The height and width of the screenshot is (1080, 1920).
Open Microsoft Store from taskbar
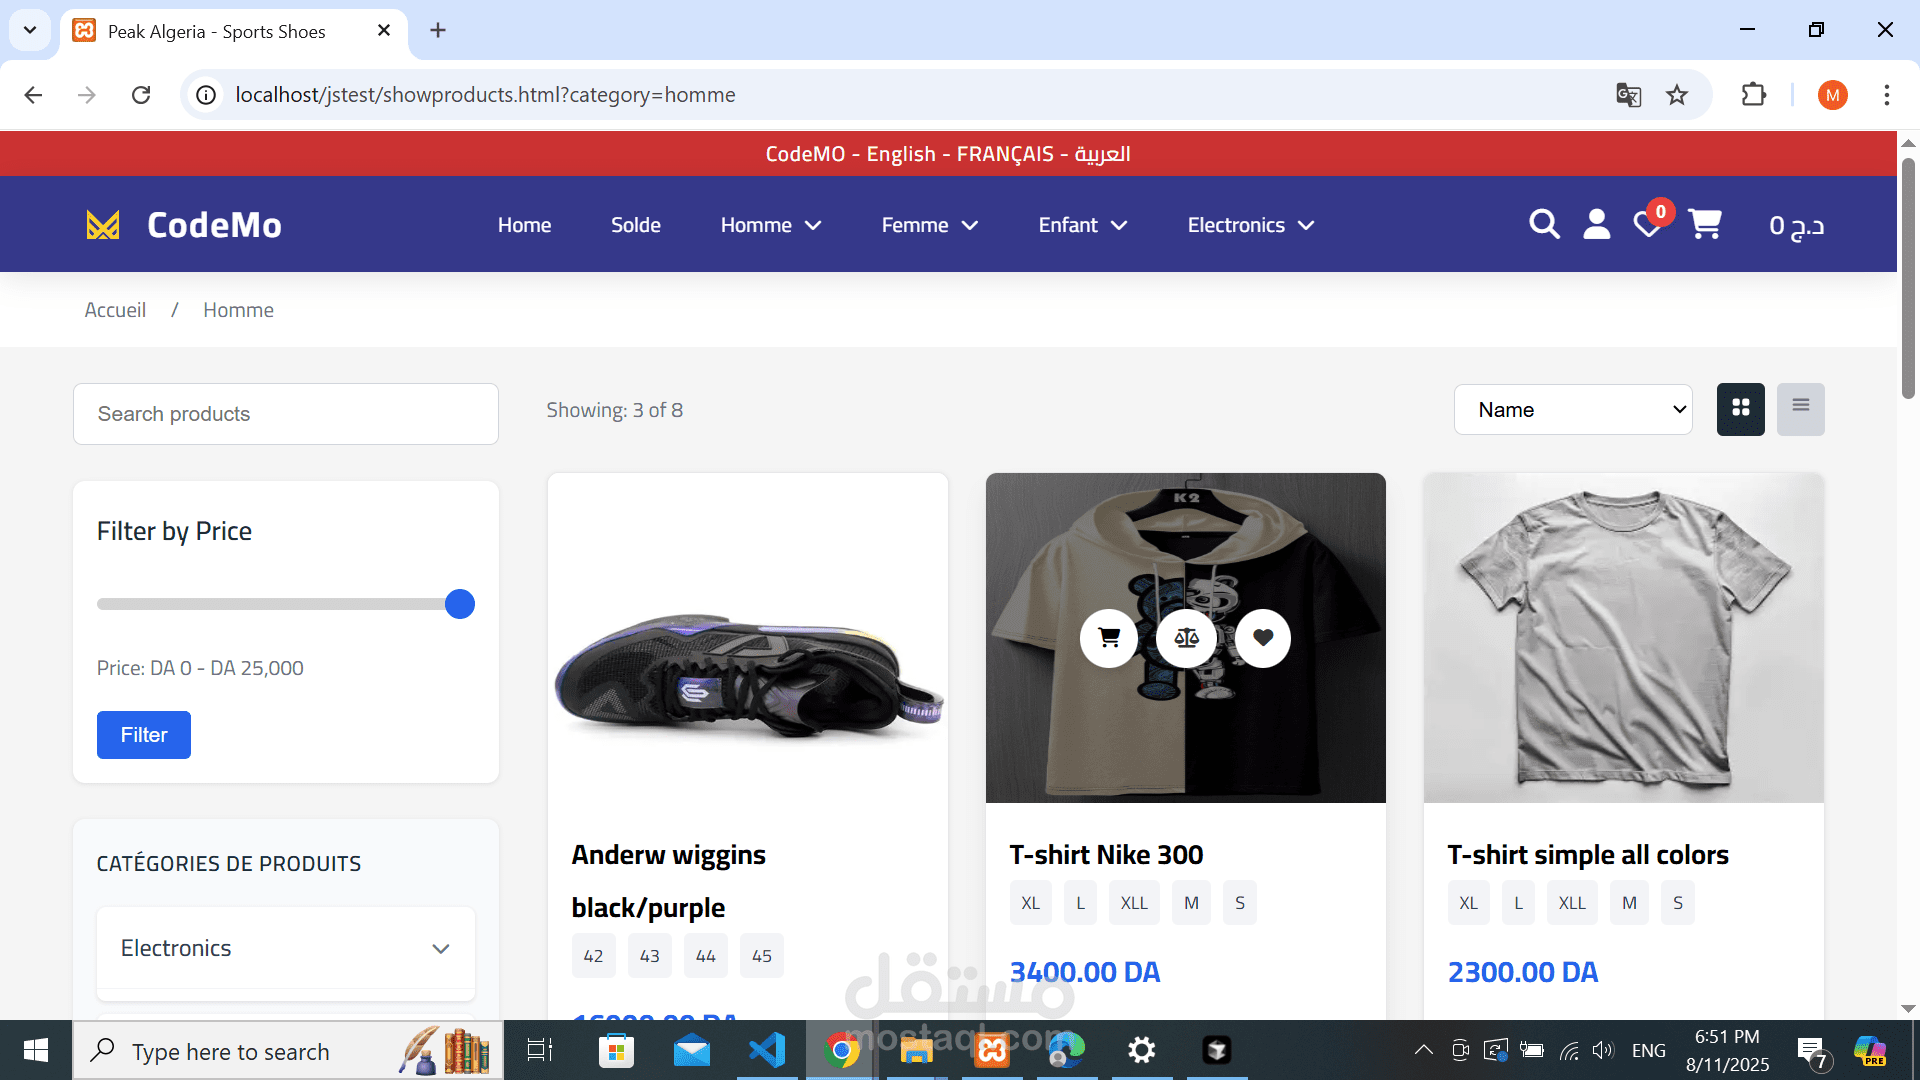616,1050
